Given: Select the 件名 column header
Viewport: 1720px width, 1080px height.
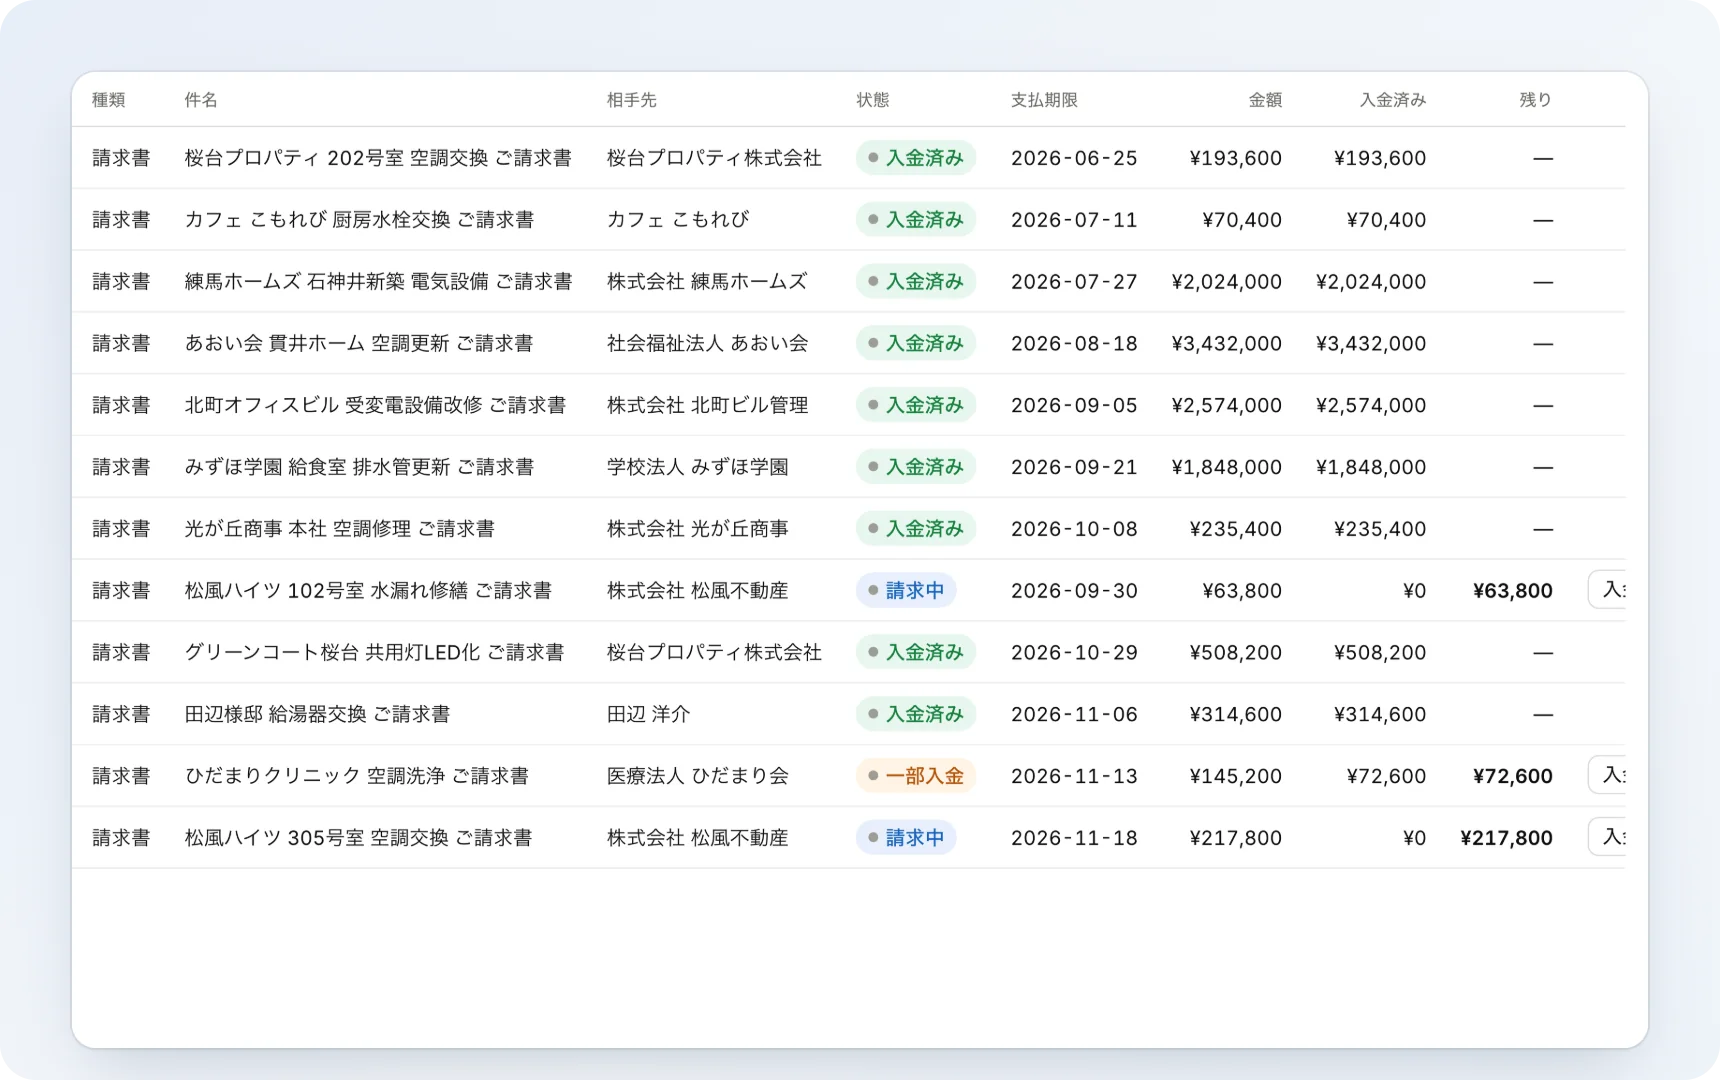Looking at the screenshot, I should point(201,100).
